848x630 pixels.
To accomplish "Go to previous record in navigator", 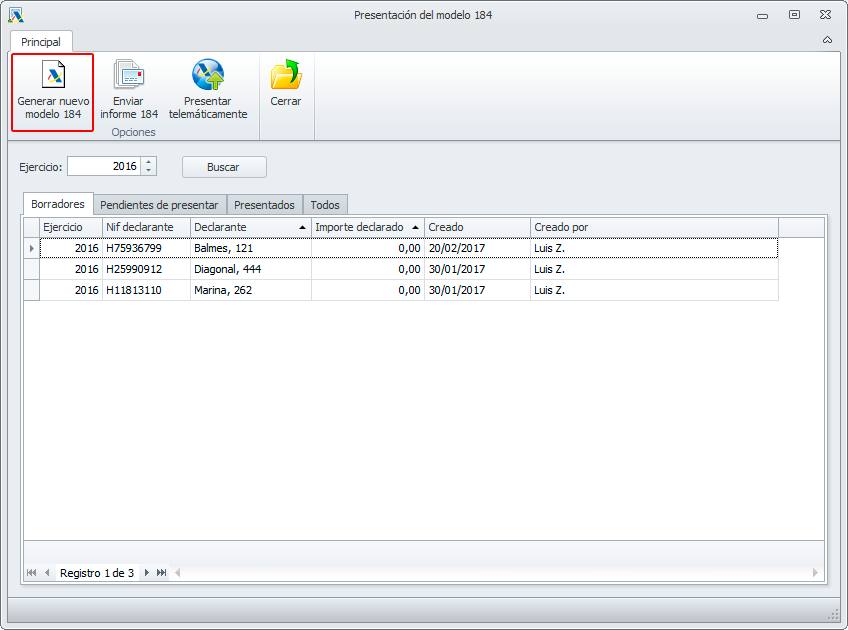I will pos(47,573).
